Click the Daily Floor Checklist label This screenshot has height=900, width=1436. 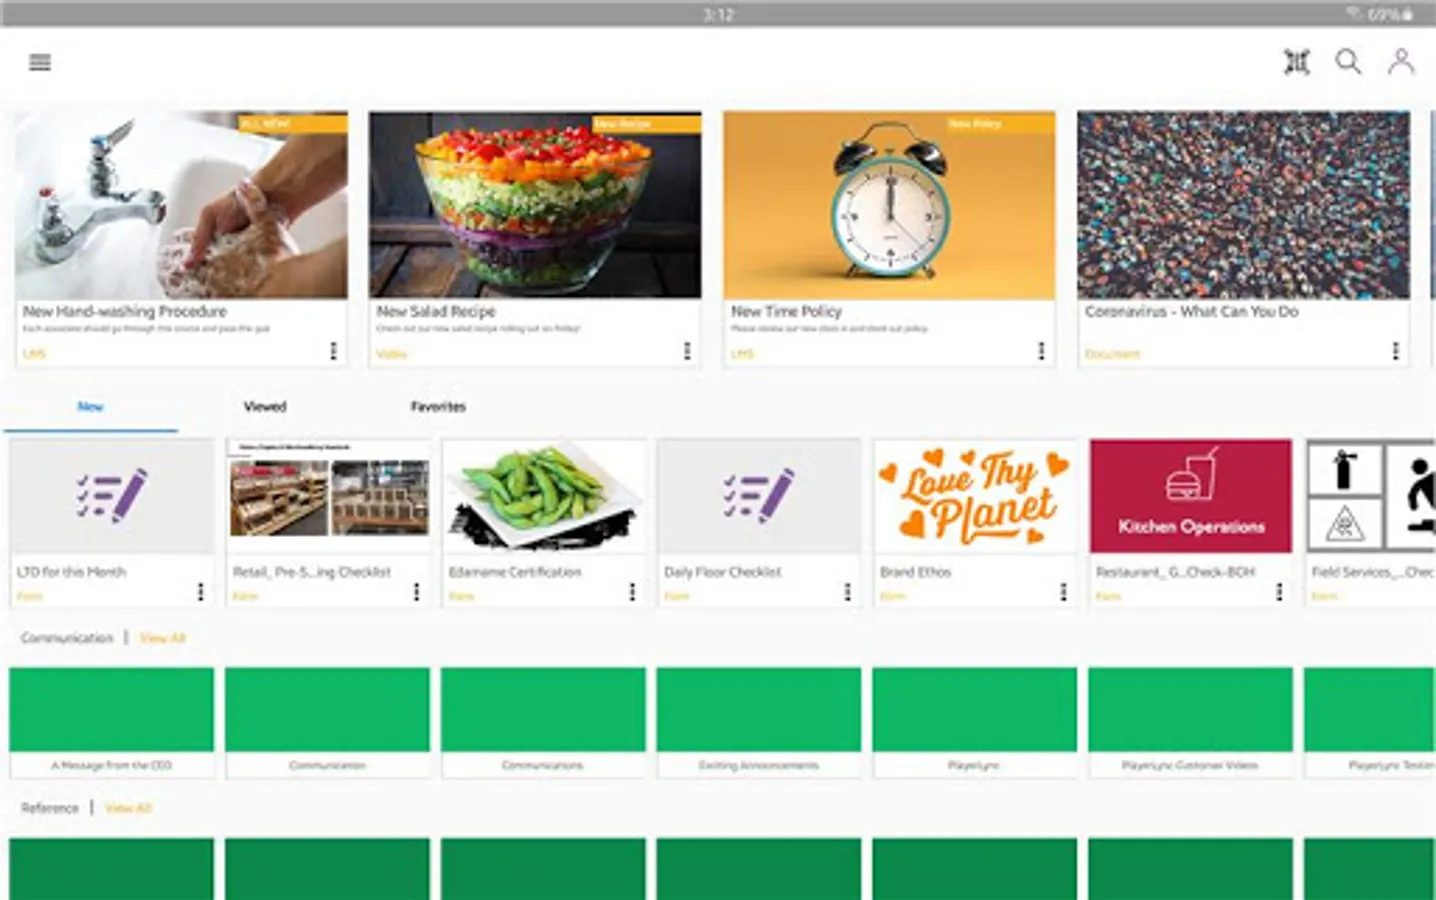pos(723,572)
